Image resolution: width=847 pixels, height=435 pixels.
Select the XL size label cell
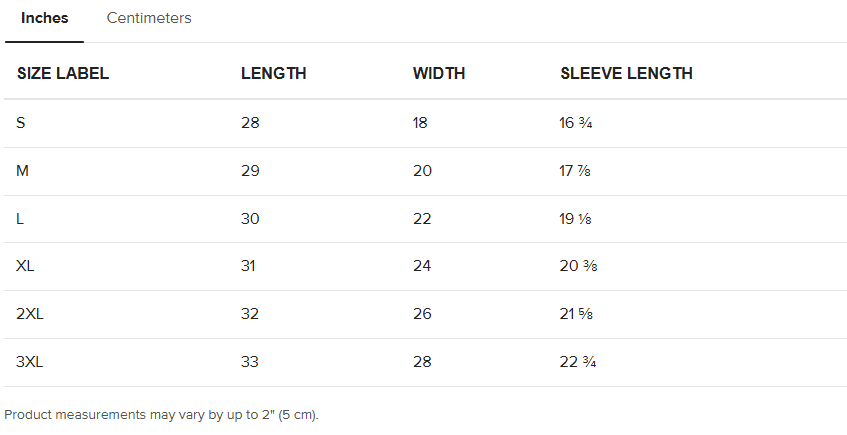coord(26,266)
